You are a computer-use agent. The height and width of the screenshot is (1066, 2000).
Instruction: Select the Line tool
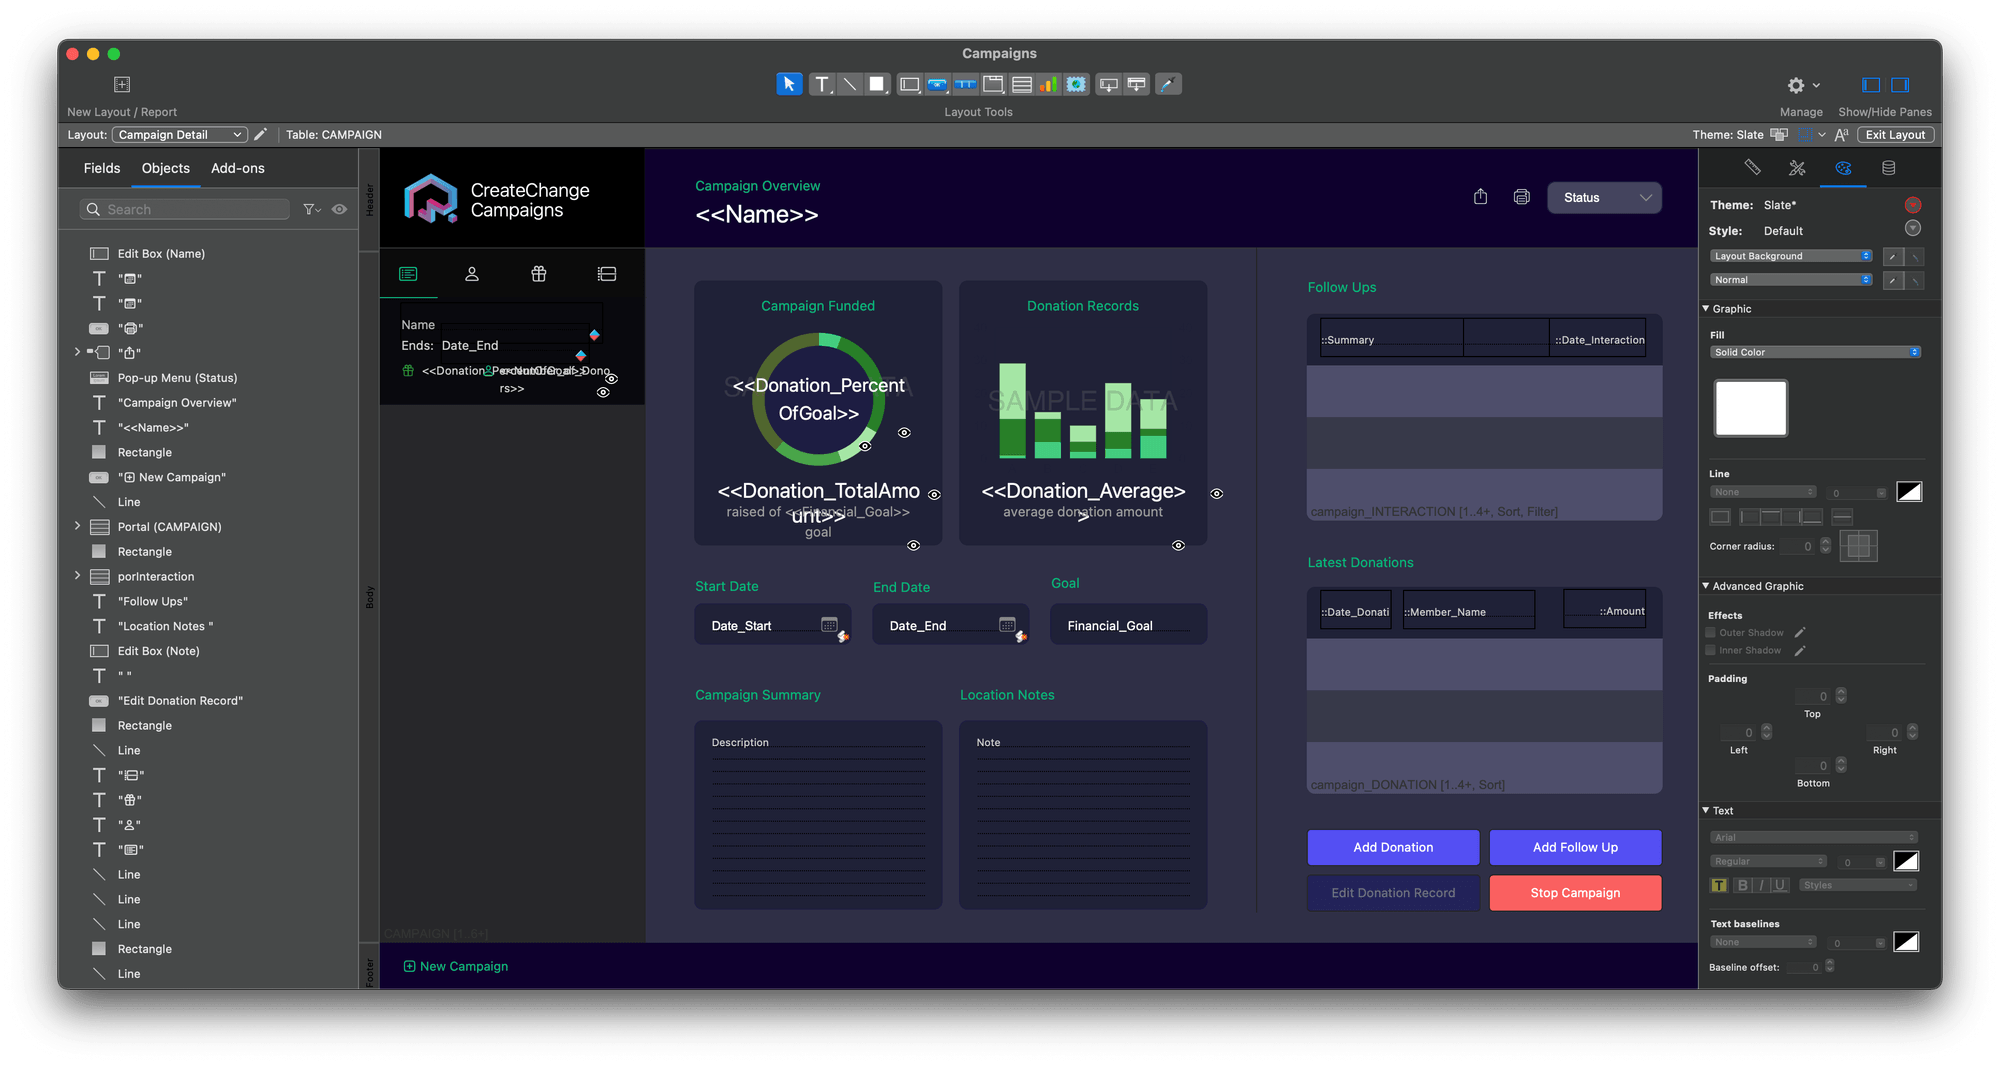(849, 84)
